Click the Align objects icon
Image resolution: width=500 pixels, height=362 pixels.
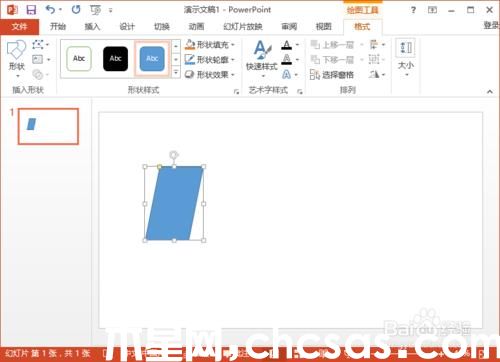coord(374,44)
